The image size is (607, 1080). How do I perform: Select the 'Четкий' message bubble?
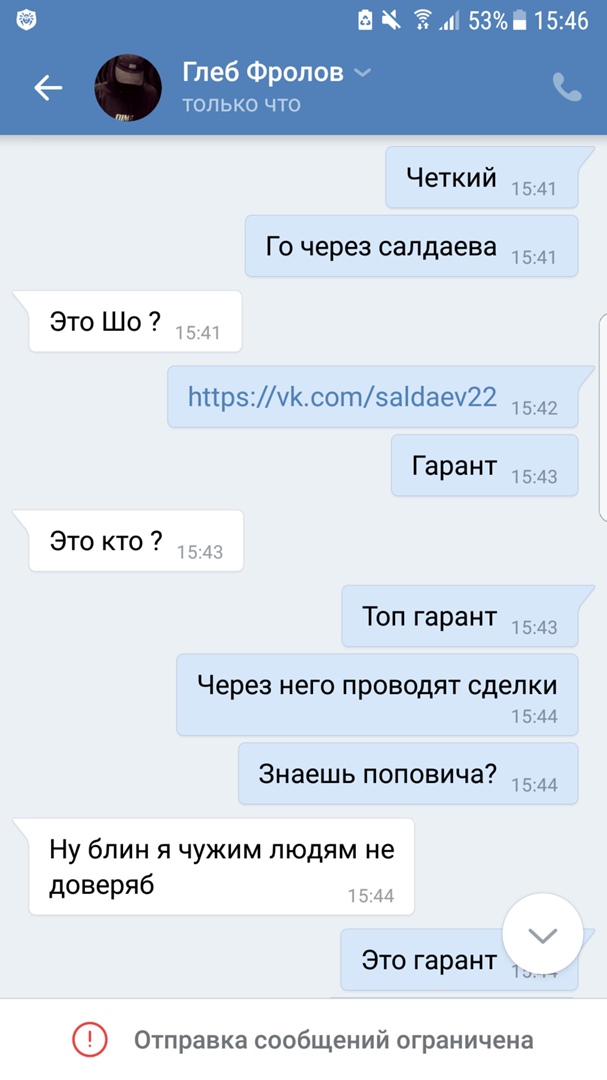coord(482,177)
